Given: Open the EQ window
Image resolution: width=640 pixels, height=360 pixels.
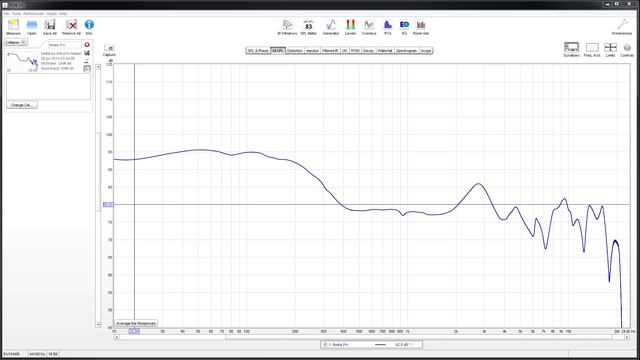Looking at the screenshot, I should pyautogui.click(x=404, y=25).
